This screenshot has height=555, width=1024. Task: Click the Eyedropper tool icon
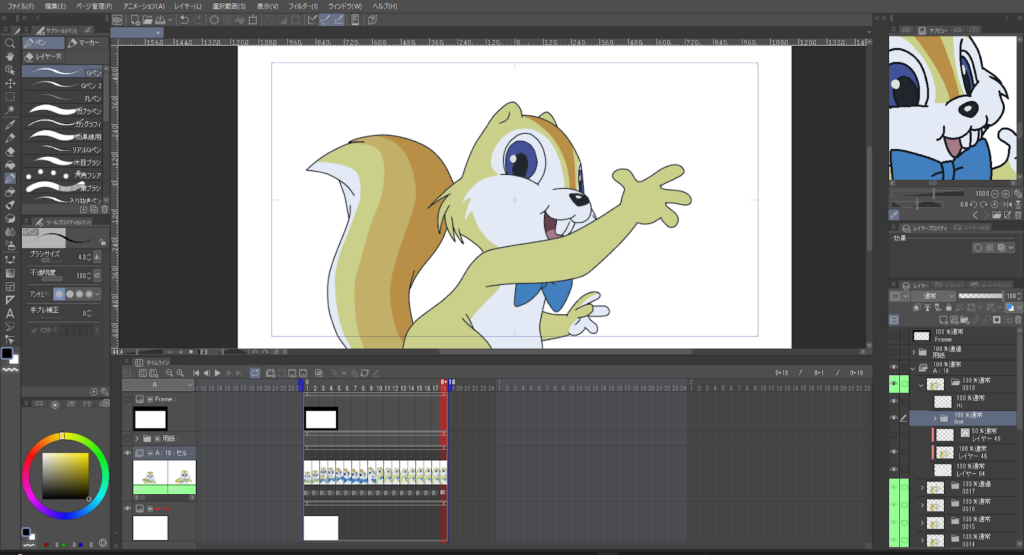[9, 124]
